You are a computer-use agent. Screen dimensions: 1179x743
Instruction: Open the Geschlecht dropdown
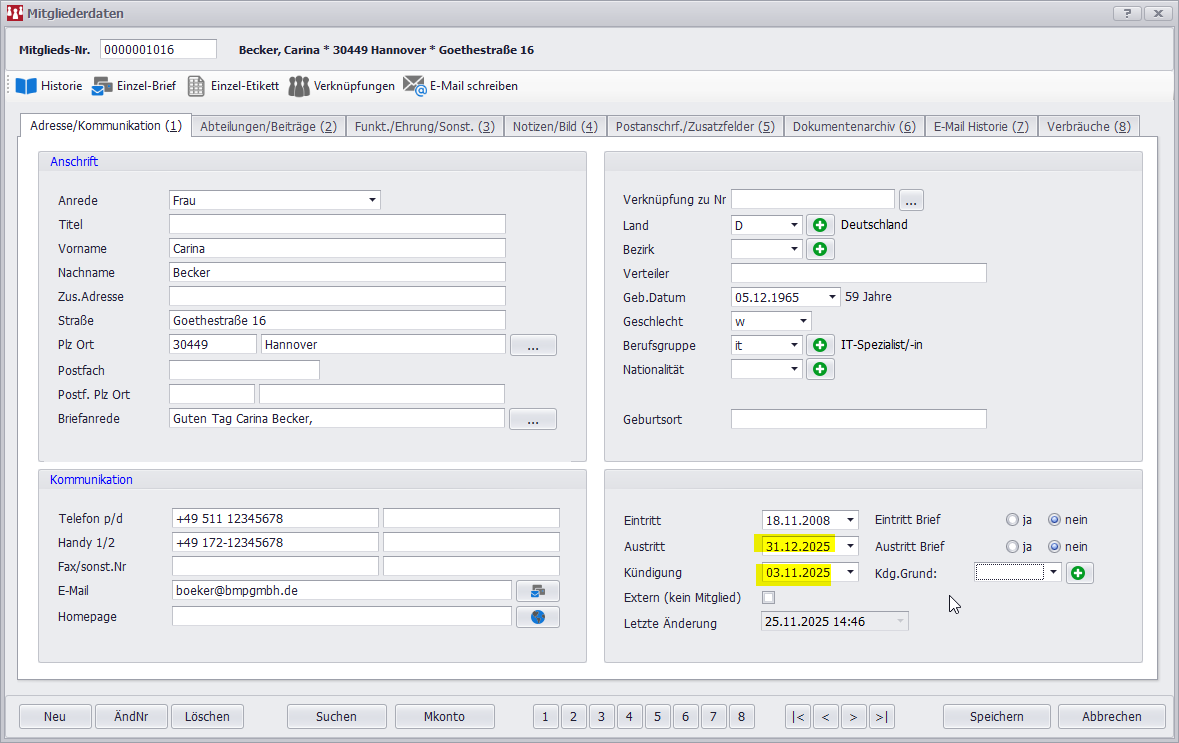tap(803, 321)
